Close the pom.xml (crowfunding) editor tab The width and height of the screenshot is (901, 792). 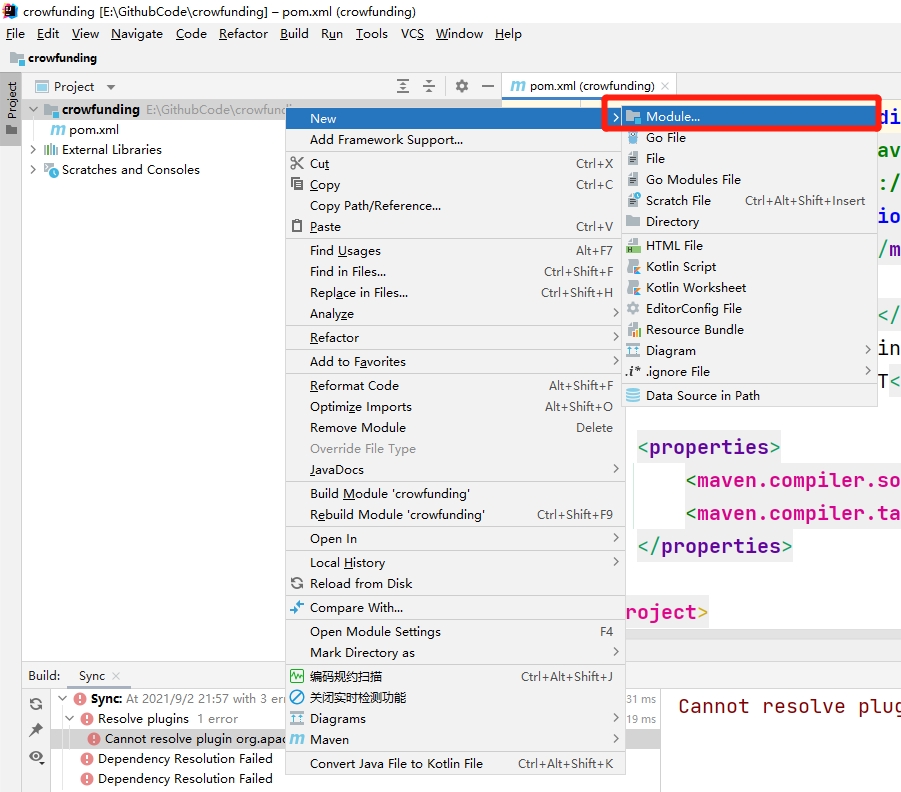click(665, 86)
